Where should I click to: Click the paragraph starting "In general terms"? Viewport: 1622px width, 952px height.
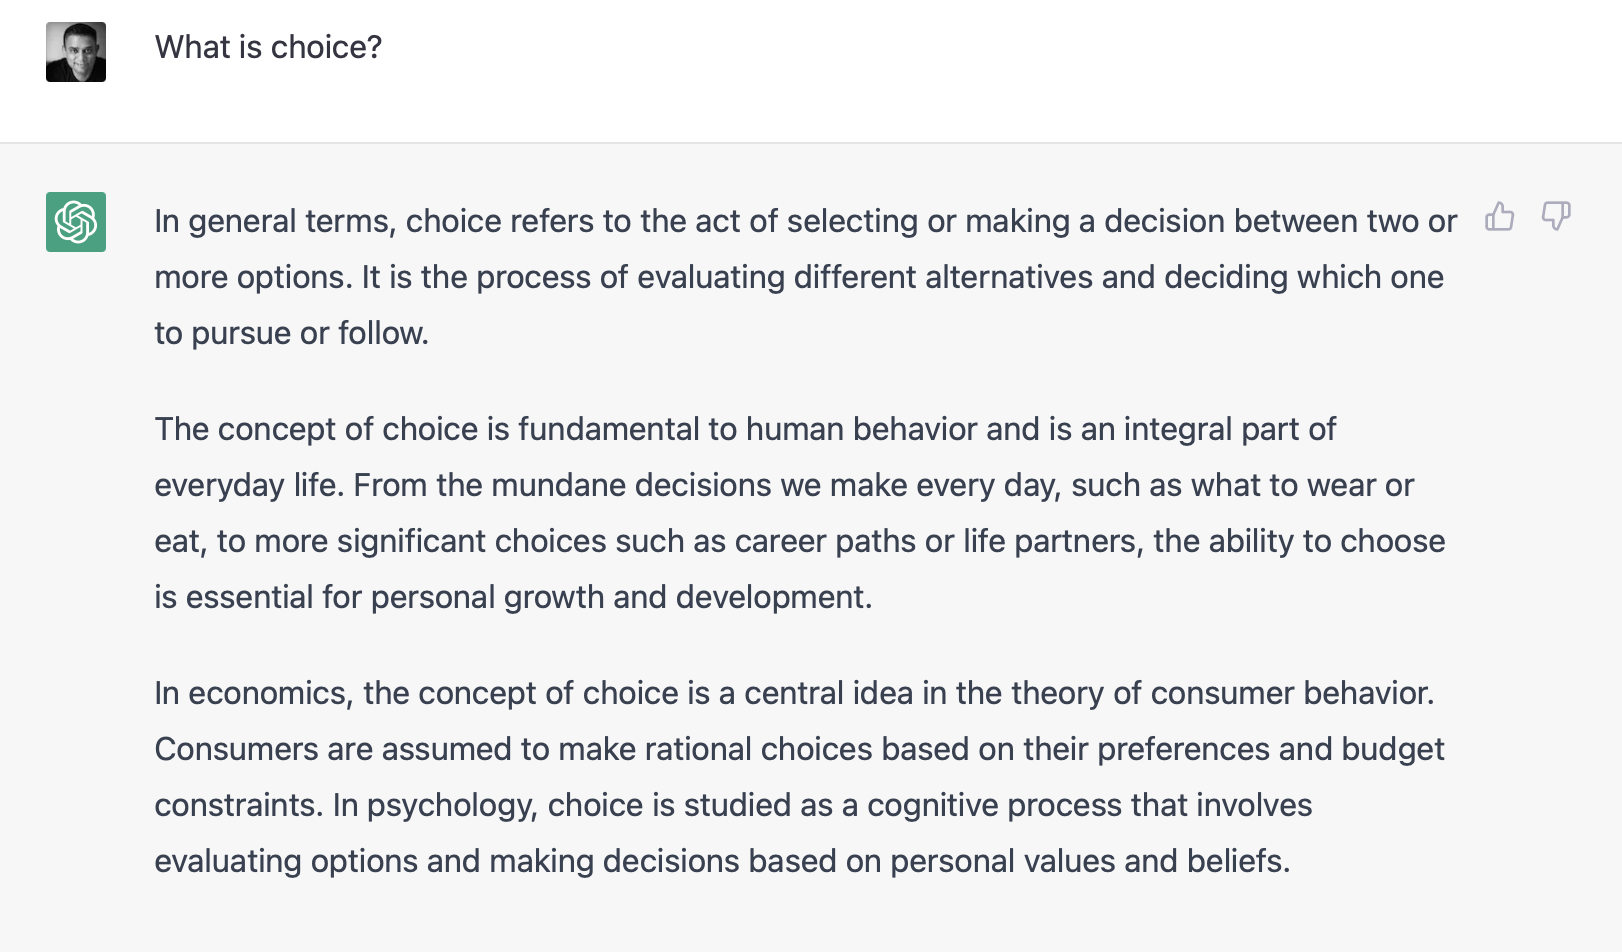coord(805,277)
